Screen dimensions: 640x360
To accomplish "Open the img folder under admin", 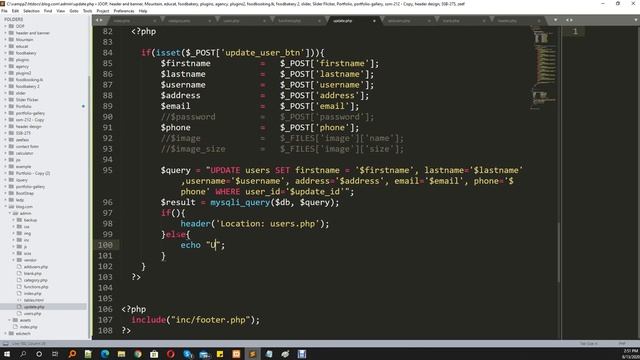I will point(27,233).
